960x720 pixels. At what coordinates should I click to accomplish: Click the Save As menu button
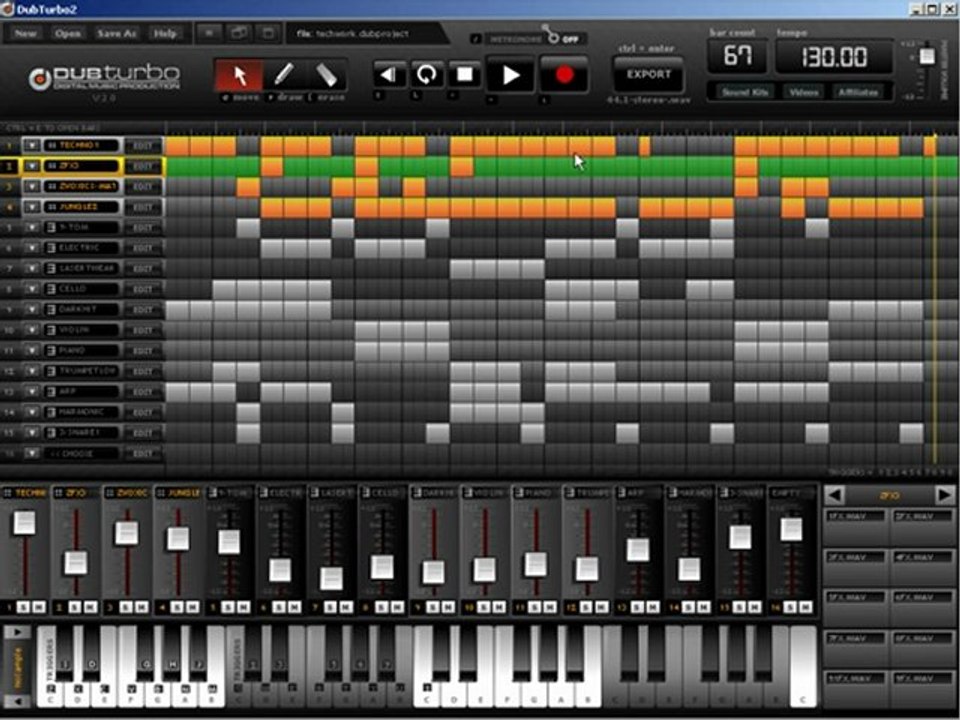point(116,33)
